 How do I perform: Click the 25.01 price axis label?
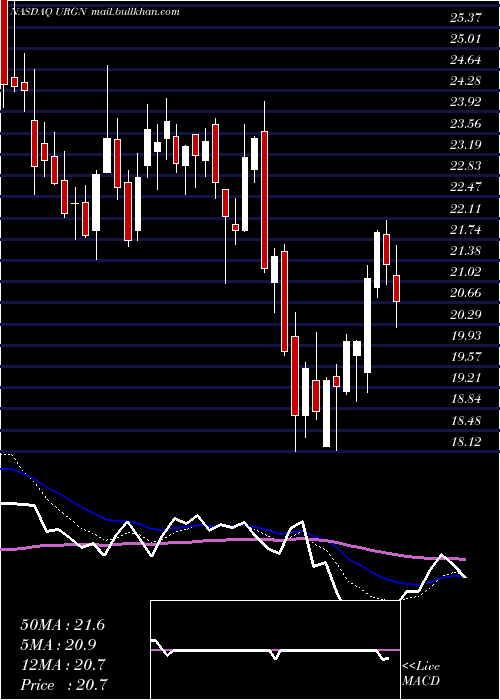[x=466, y=39]
